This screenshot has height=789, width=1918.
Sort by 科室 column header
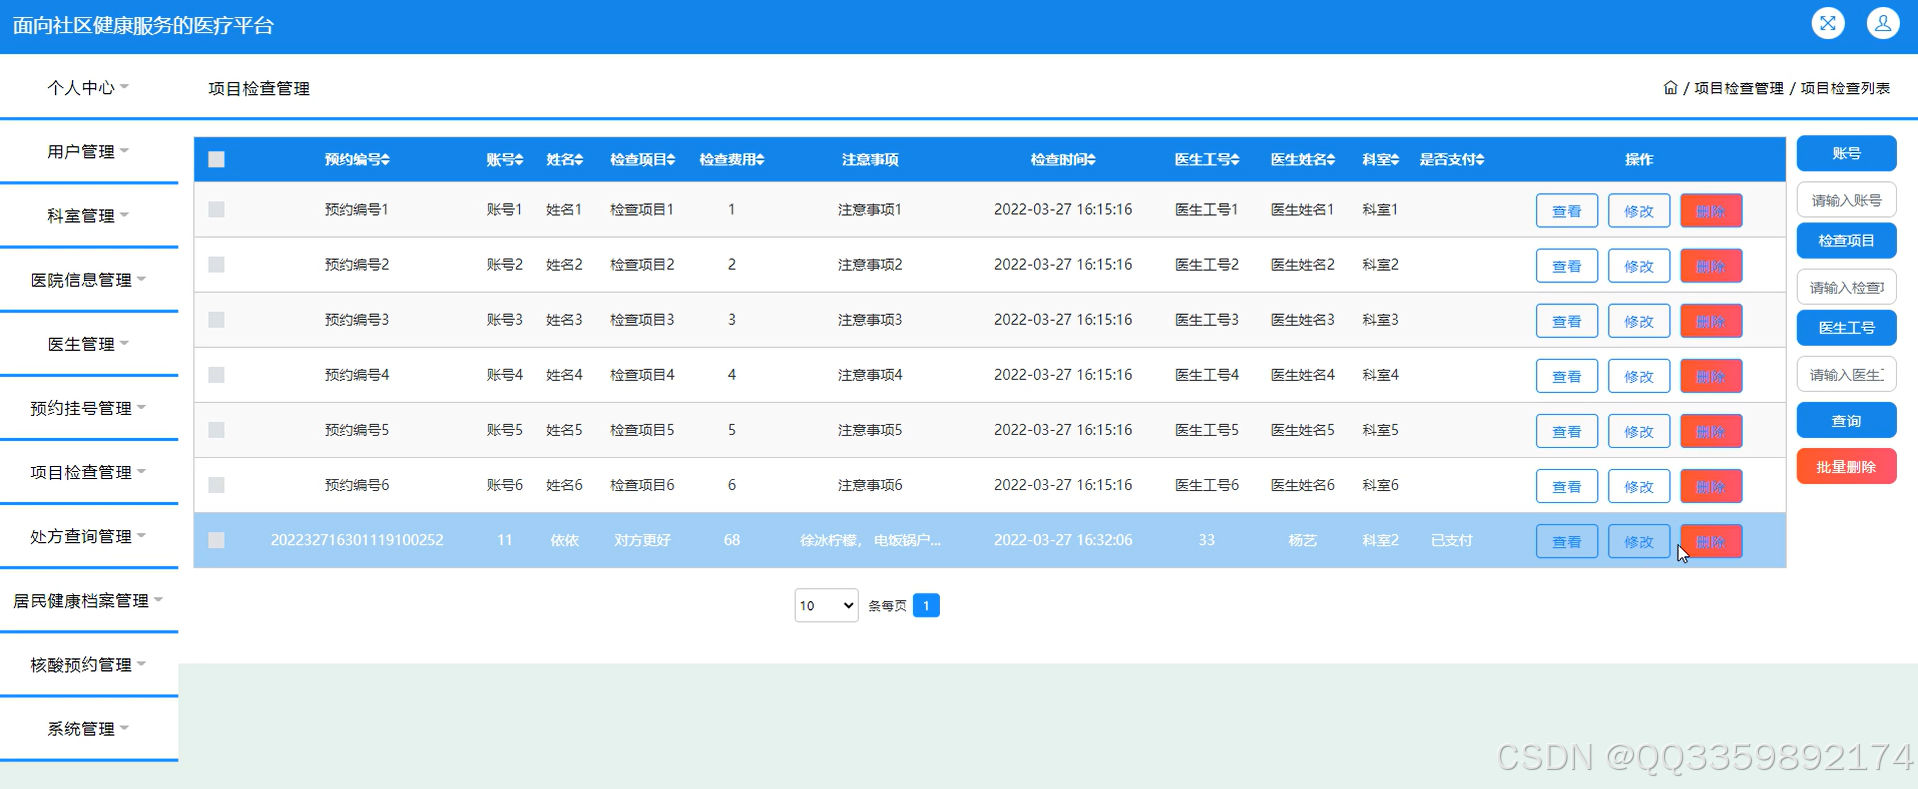[1380, 160]
